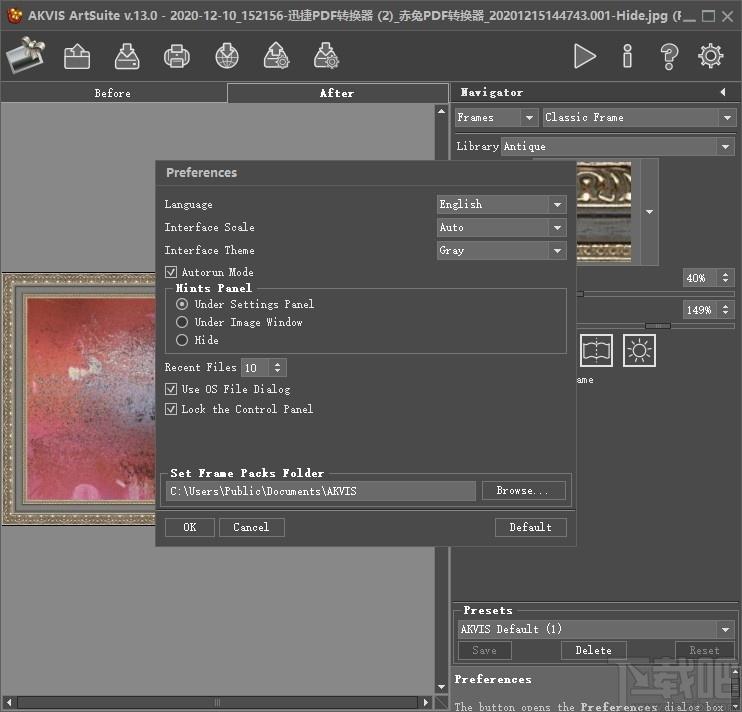Adjust the 149% value stepper
742x712 pixels.
[x=725, y=310]
